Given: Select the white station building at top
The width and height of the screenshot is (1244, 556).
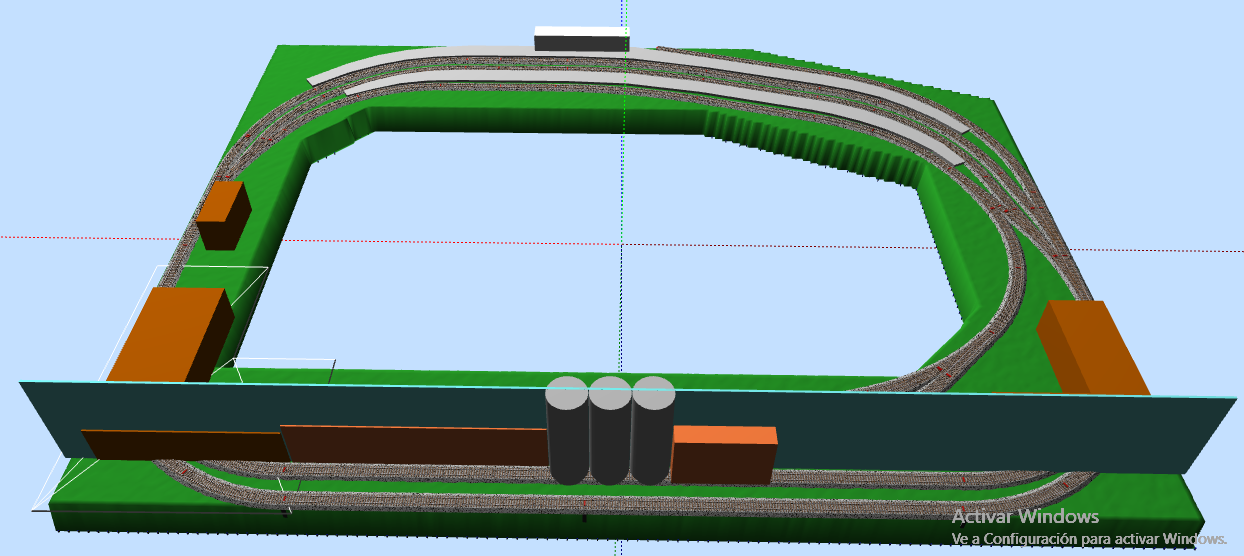Looking at the screenshot, I should 581,39.
